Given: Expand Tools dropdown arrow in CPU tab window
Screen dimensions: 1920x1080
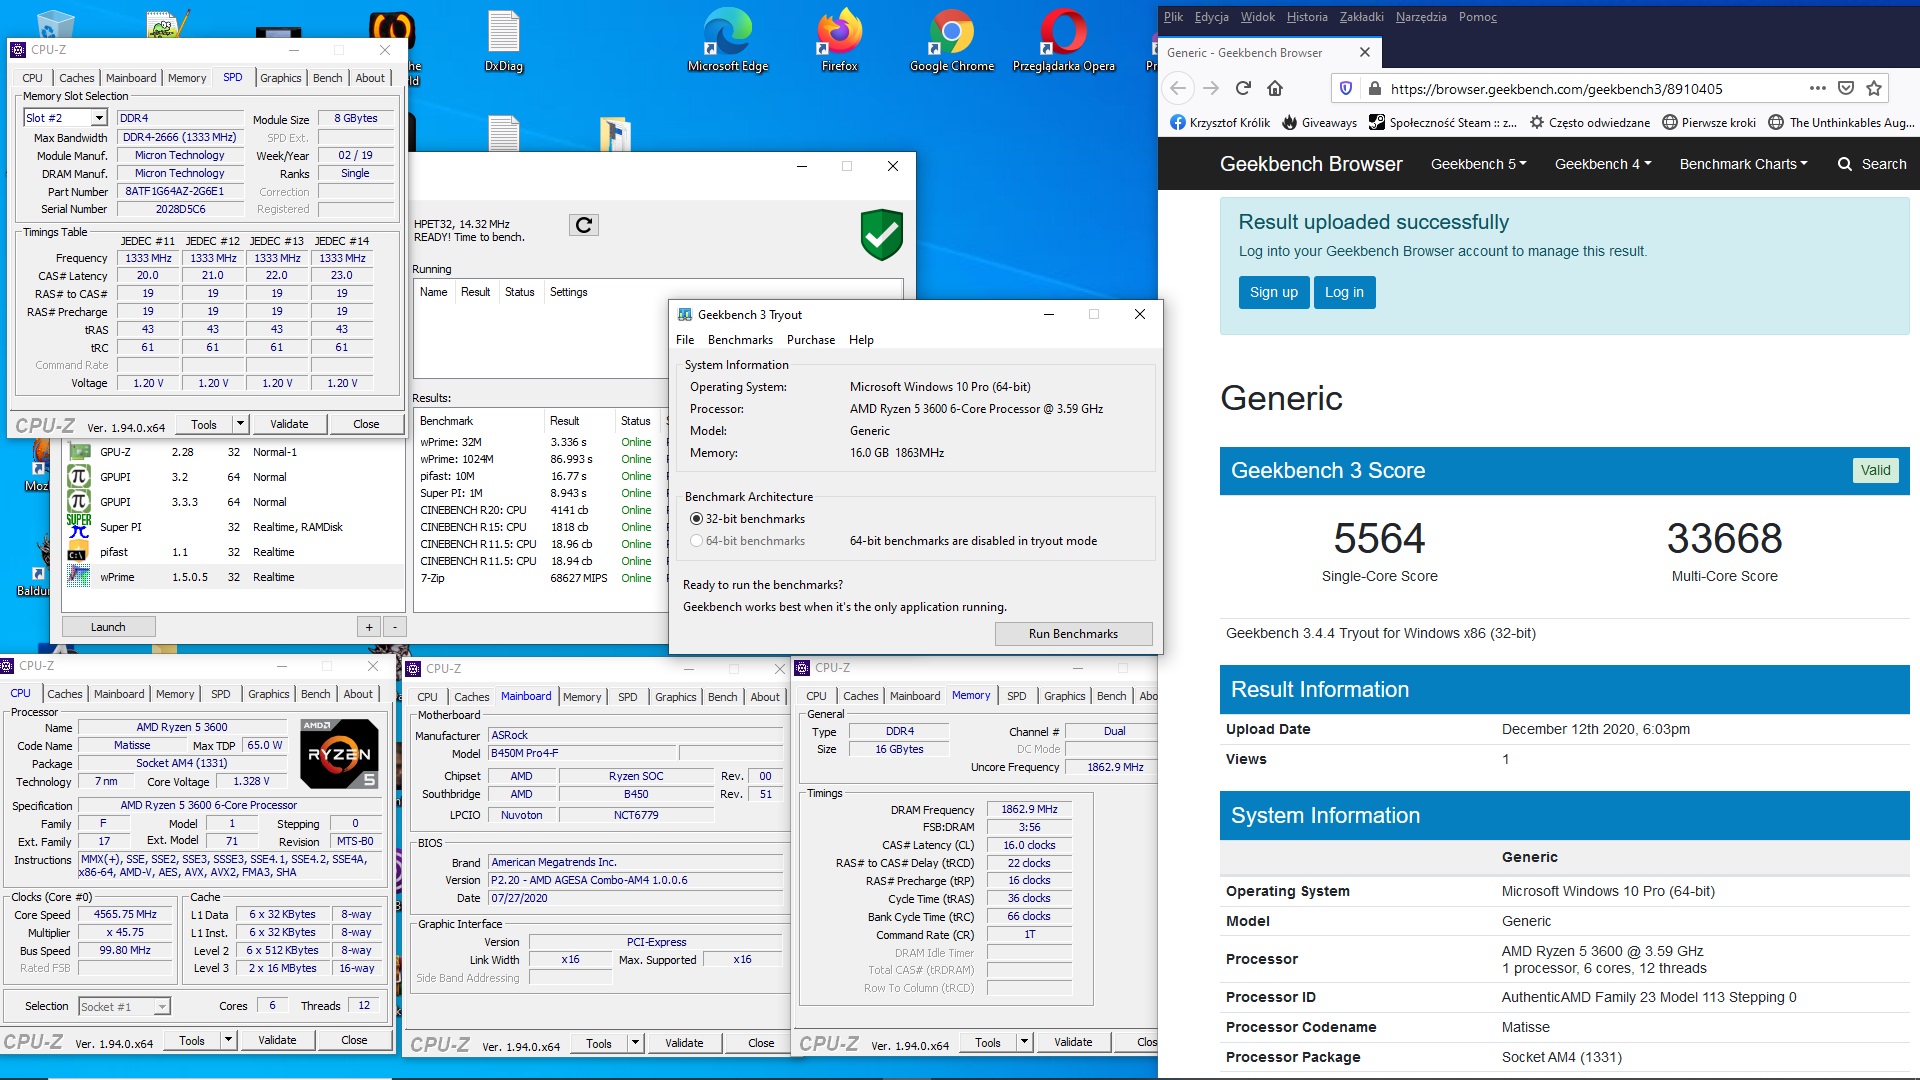Looking at the screenshot, I should 228,1040.
